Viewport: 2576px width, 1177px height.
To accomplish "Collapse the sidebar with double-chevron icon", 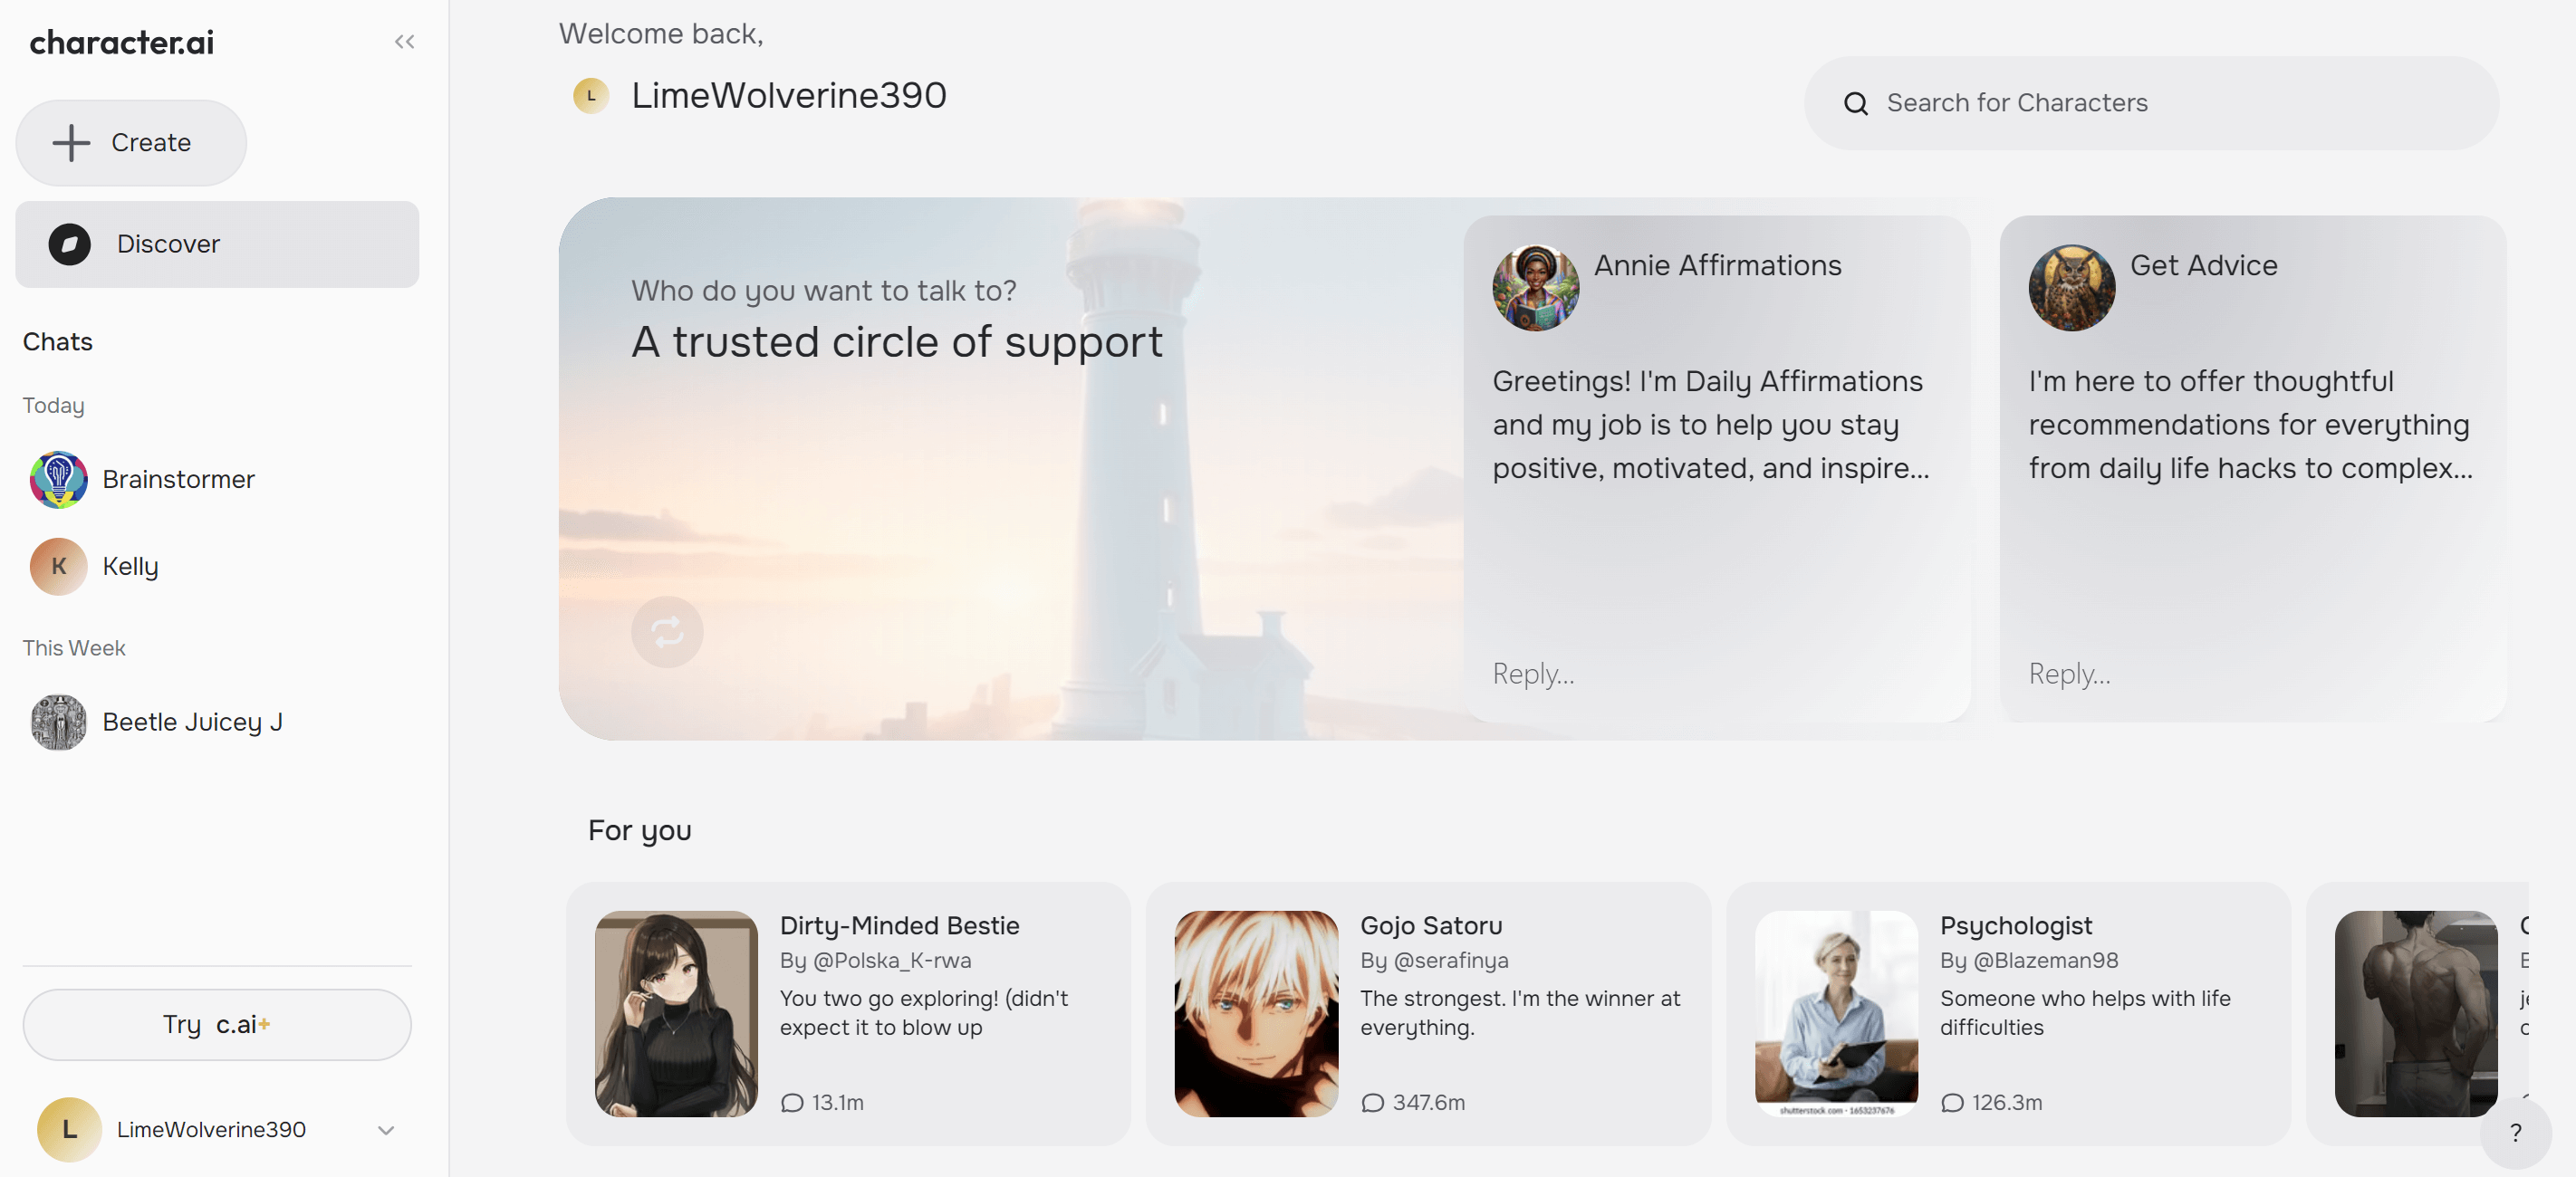I will tap(404, 42).
